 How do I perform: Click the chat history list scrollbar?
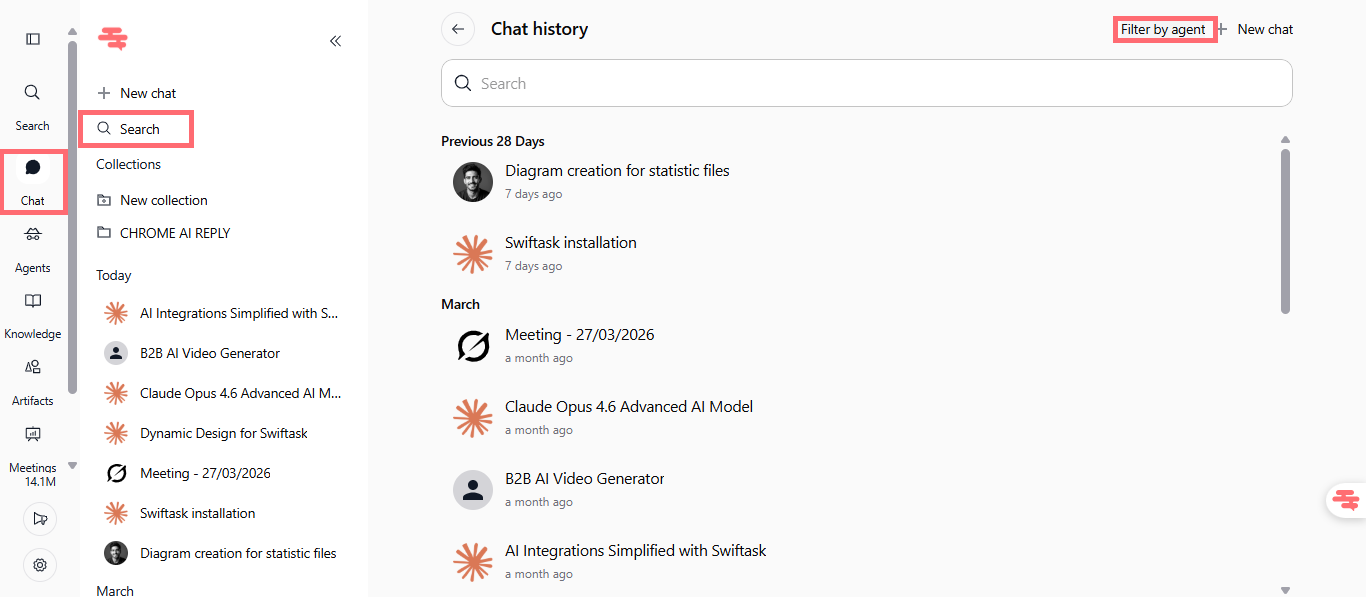coord(1285,230)
